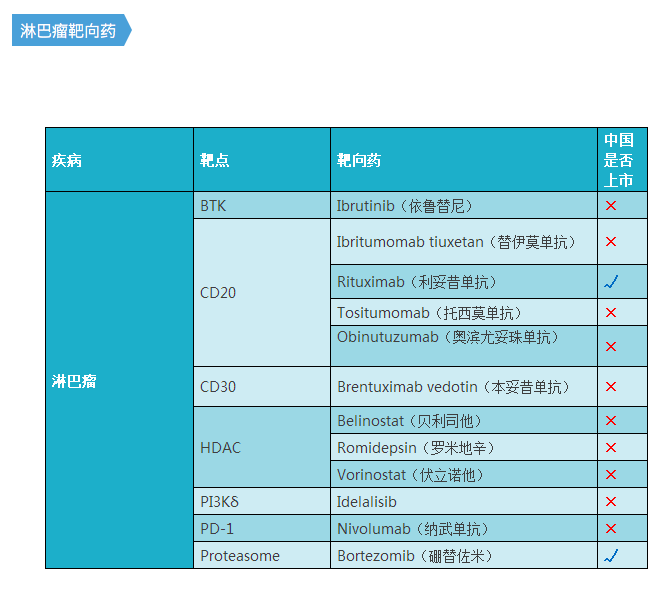Viewport: 655px width, 611px height.
Task: Click the Proteasome target cell
Action: point(262,556)
